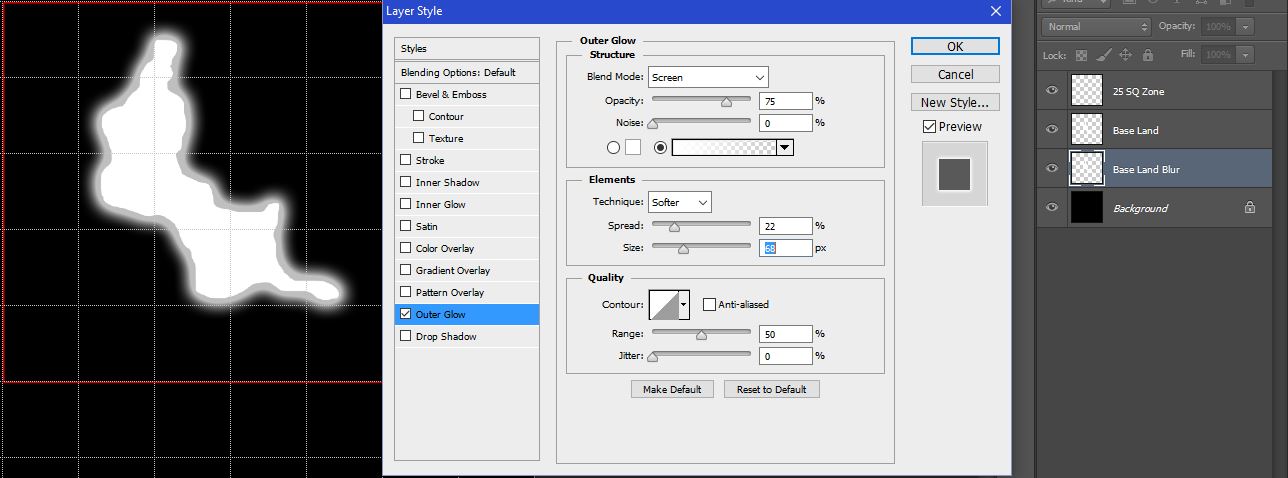Open the gradient picker dropdown arrow
The height and width of the screenshot is (478, 1288).
click(785, 147)
